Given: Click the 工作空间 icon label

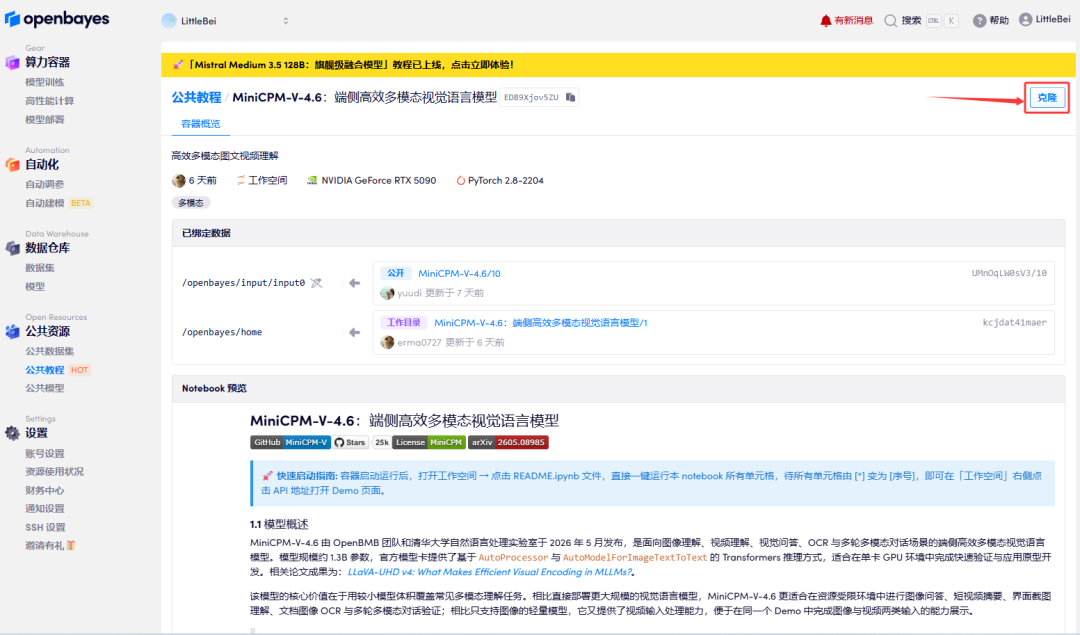Looking at the screenshot, I should click(x=262, y=180).
